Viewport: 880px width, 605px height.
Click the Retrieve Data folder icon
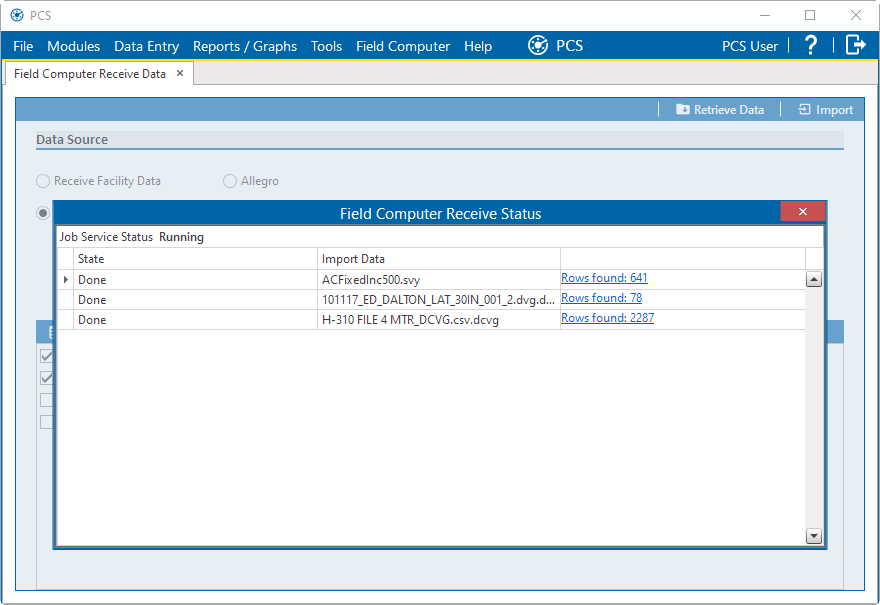tap(683, 110)
